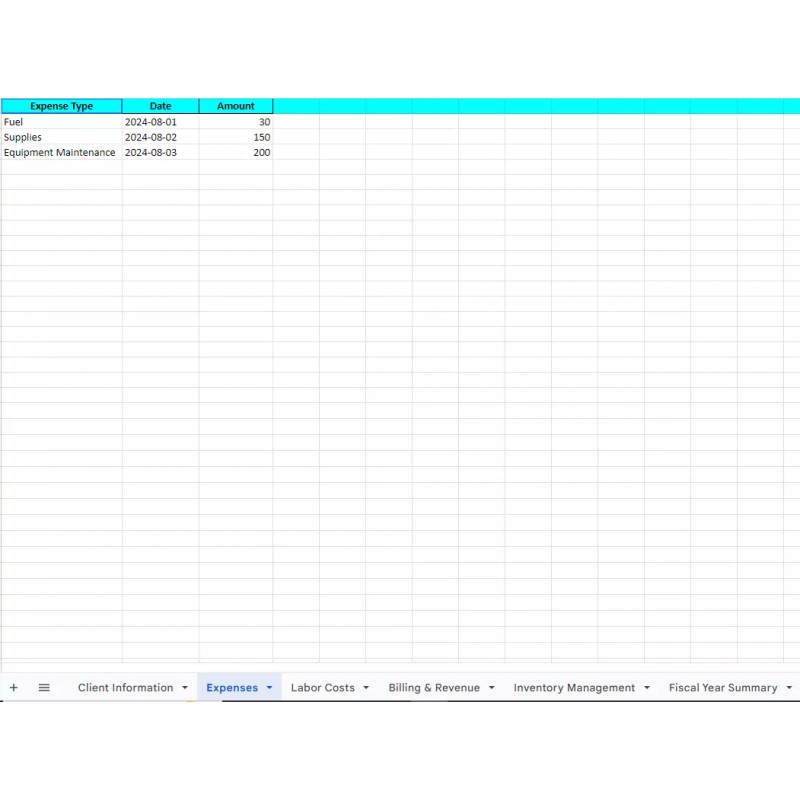Open Fiscal Year Summary tab dropdown arrow
The width and height of the screenshot is (800, 800).
coord(789,688)
